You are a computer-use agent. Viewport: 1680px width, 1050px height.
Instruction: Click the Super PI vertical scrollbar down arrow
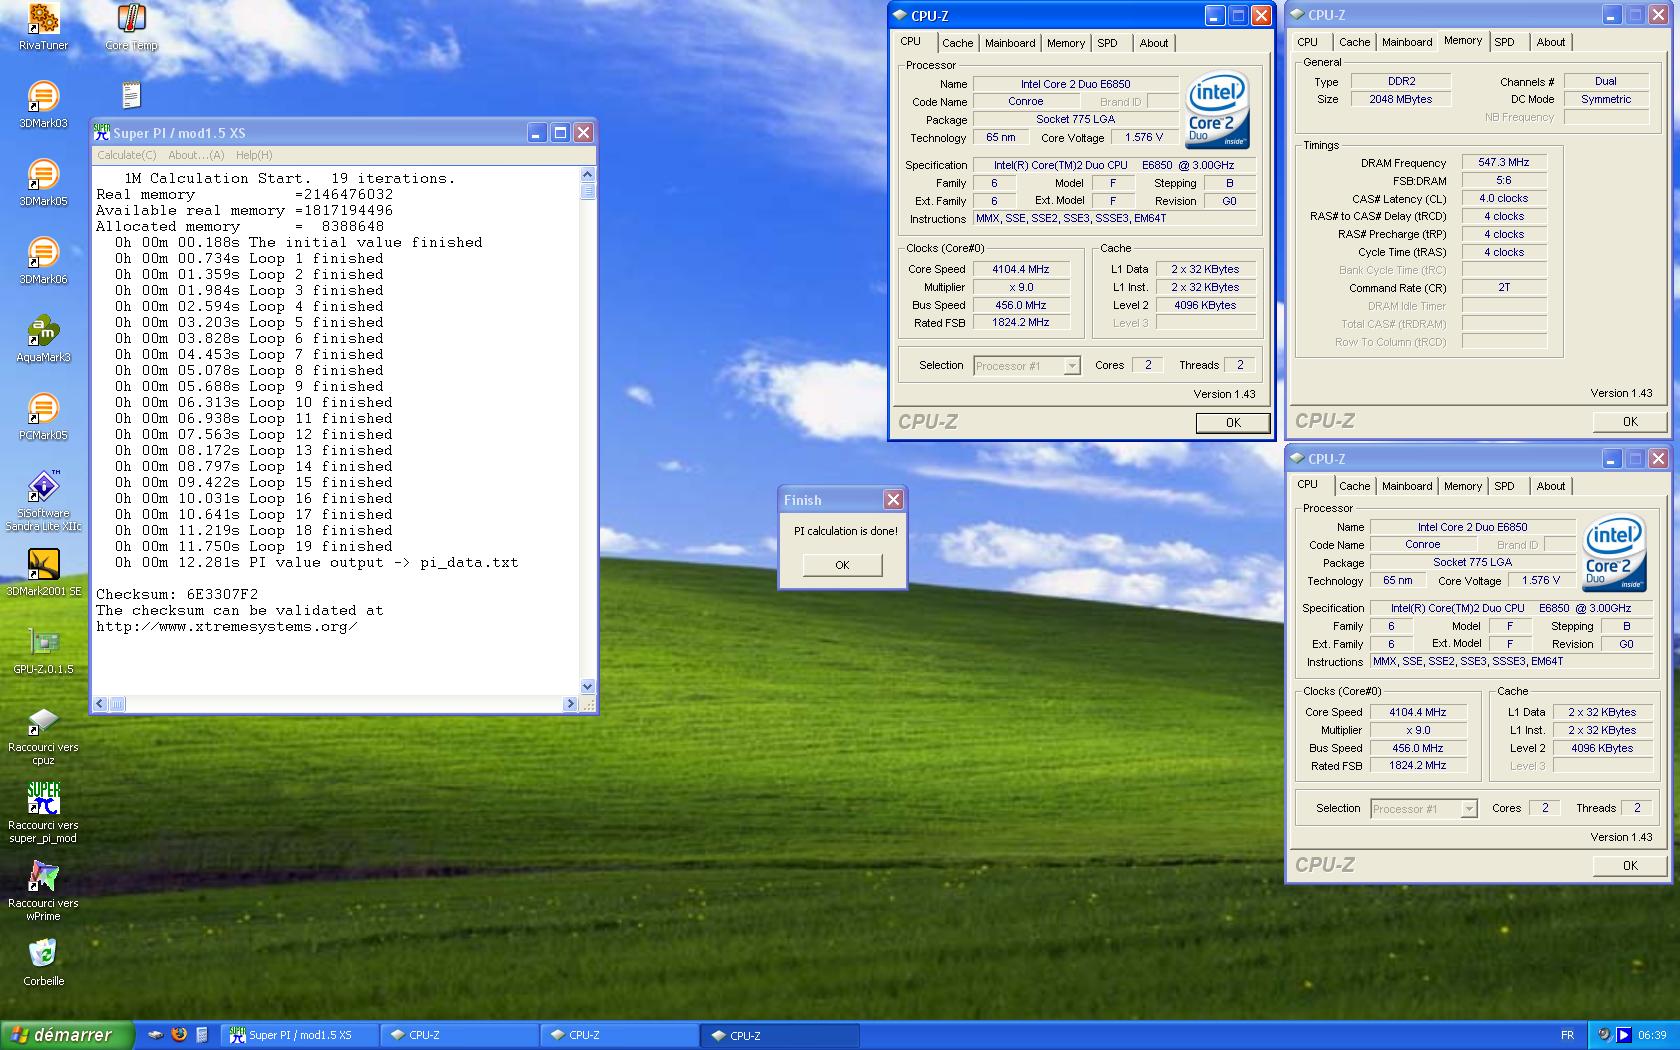point(587,687)
